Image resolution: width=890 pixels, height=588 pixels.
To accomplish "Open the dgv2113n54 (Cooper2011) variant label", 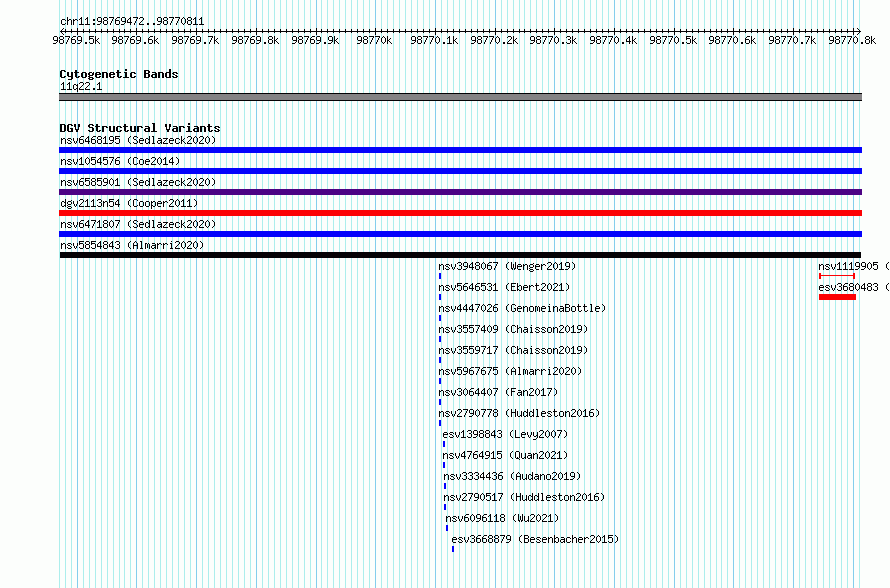I will click(129, 203).
